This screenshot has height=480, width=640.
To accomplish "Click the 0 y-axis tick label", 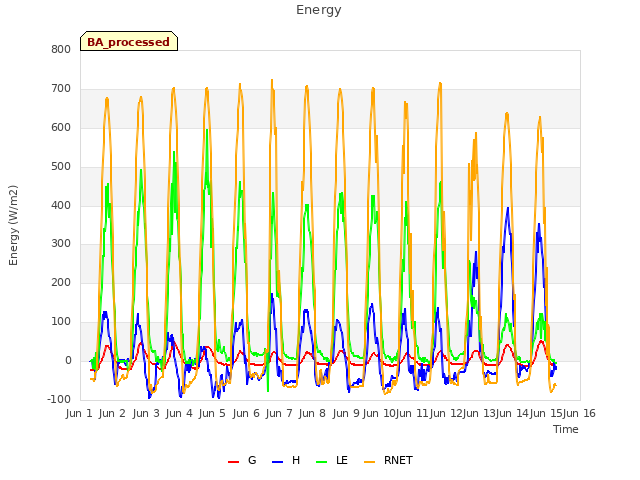I will tap(68, 361).
